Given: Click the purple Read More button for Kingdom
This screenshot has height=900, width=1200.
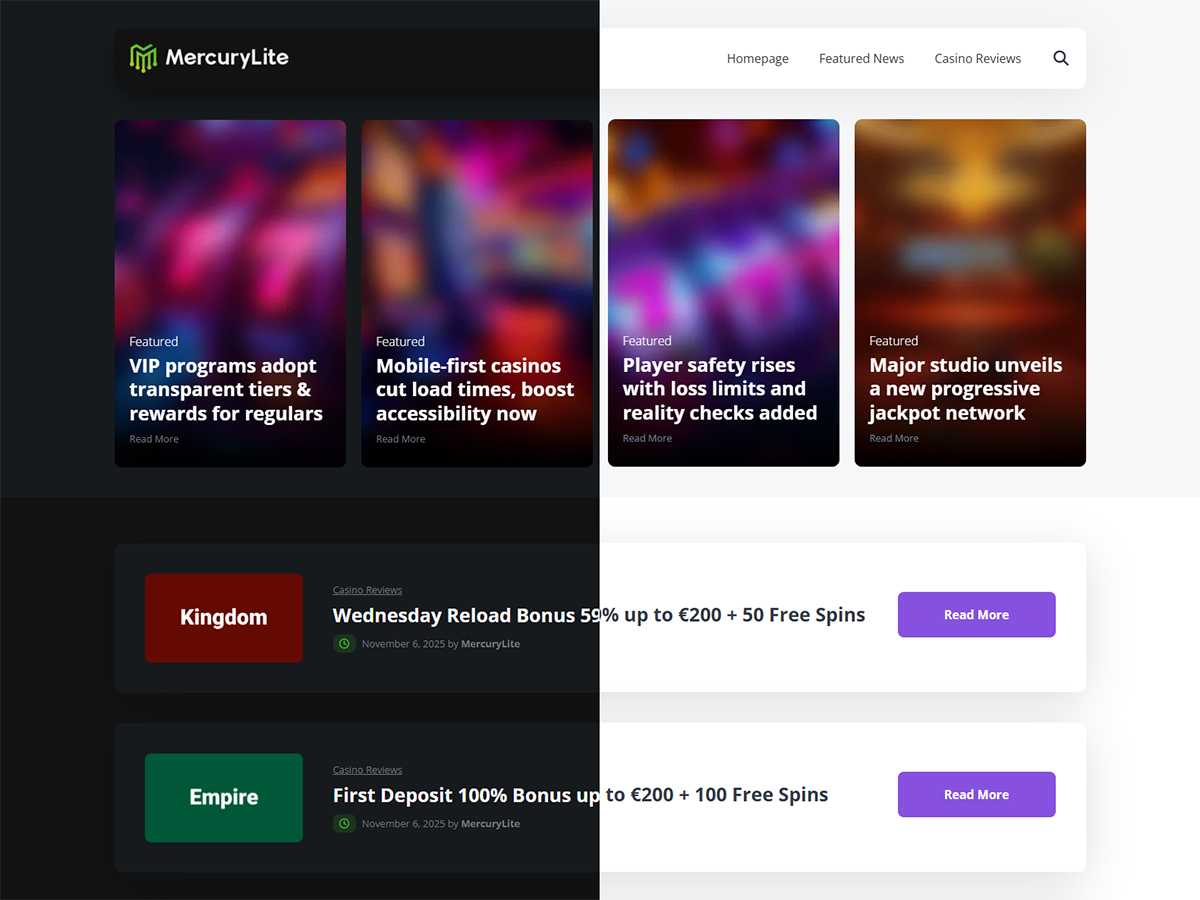Looking at the screenshot, I should (x=976, y=614).
